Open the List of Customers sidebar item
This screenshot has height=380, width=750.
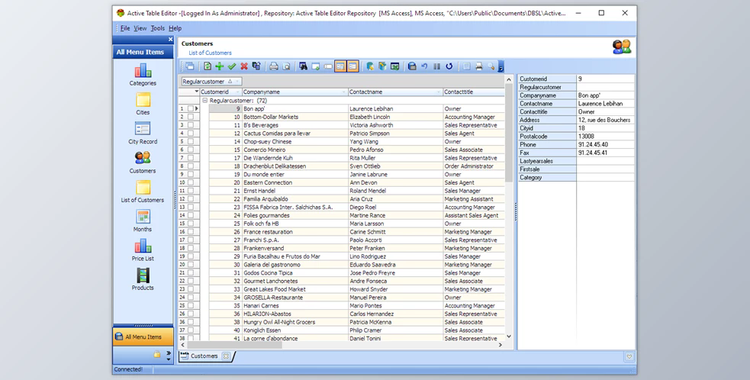143,191
